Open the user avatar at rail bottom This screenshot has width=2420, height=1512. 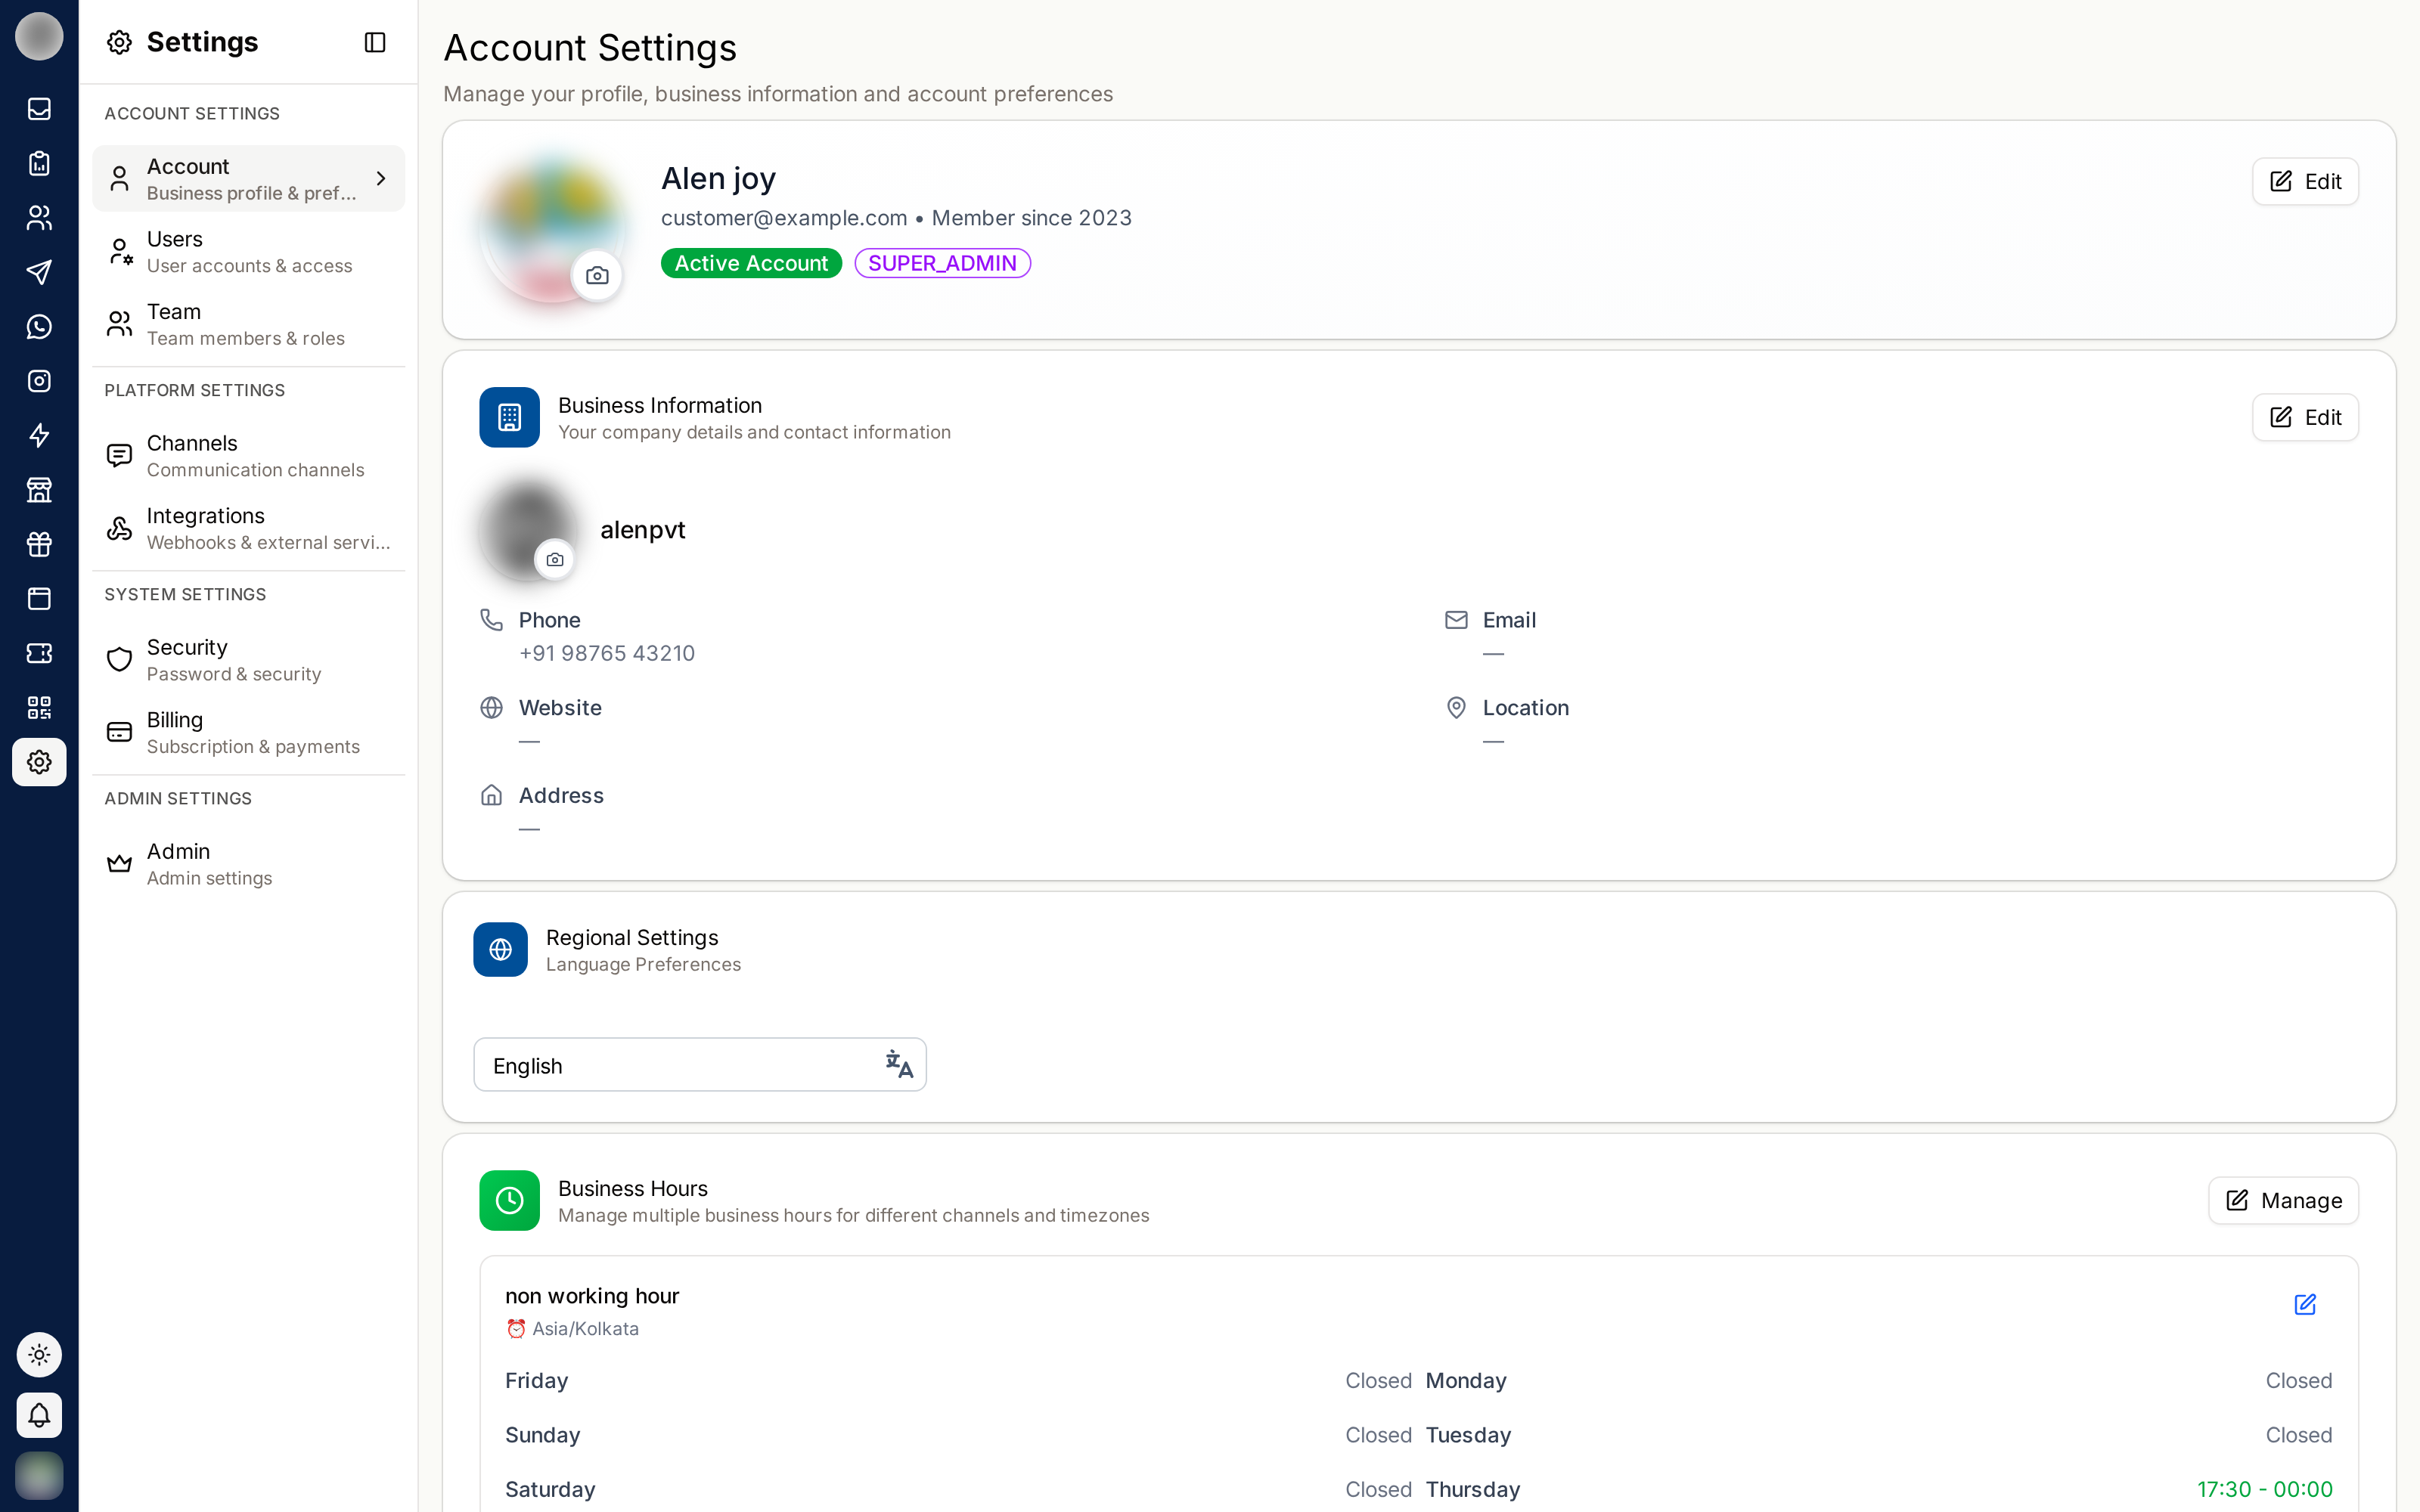coord(39,1475)
